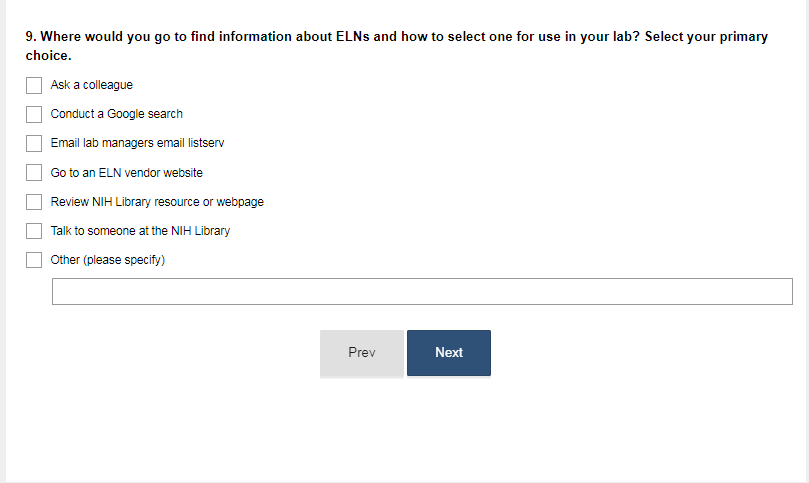
Task: Toggle the 'Other (please specify)' checkbox
Action: [34, 260]
